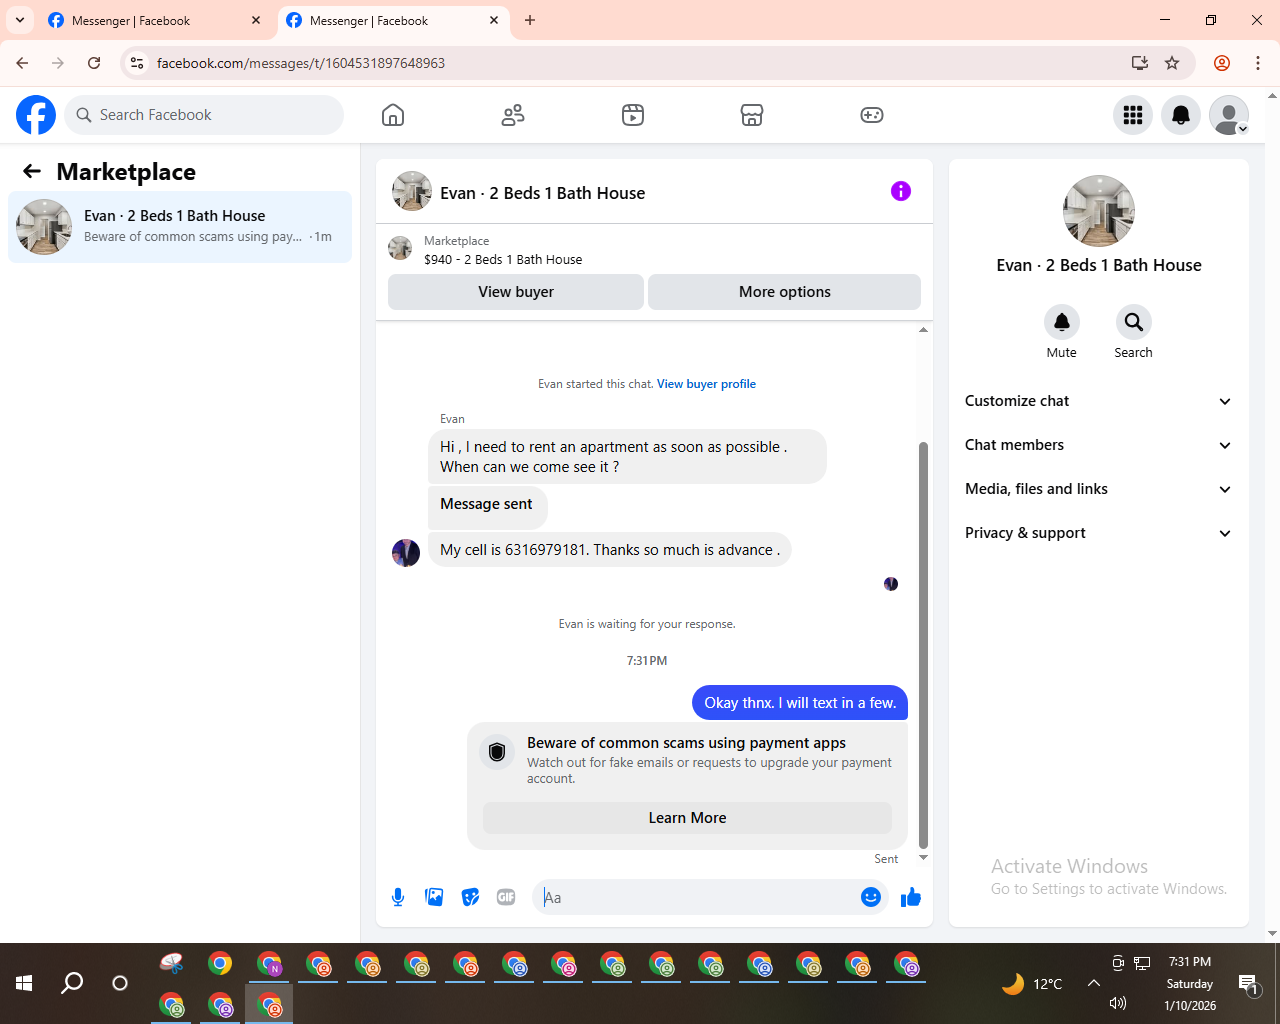Click the taskbar volume icon
The width and height of the screenshot is (1280, 1024).
pos(1118,1003)
